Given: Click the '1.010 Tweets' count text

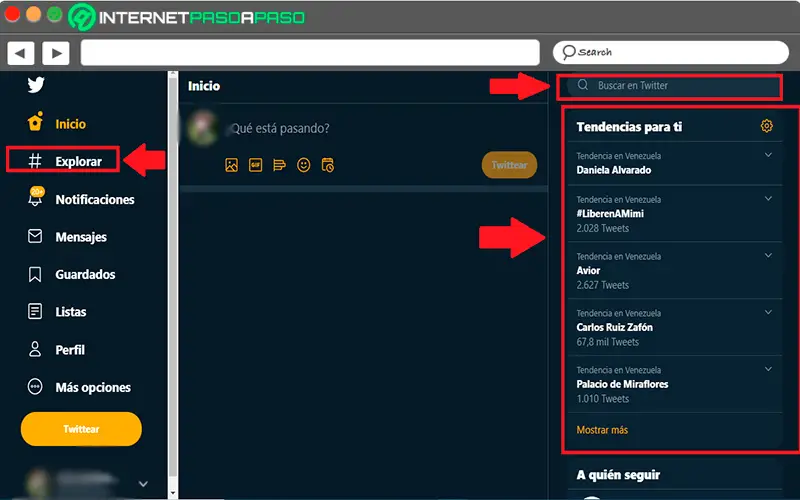Looking at the screenshot, I should point(603,399).
